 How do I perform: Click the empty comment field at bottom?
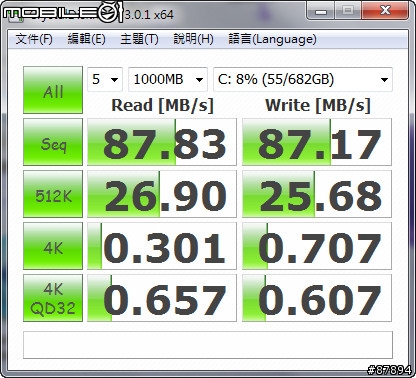coord(208,345)
